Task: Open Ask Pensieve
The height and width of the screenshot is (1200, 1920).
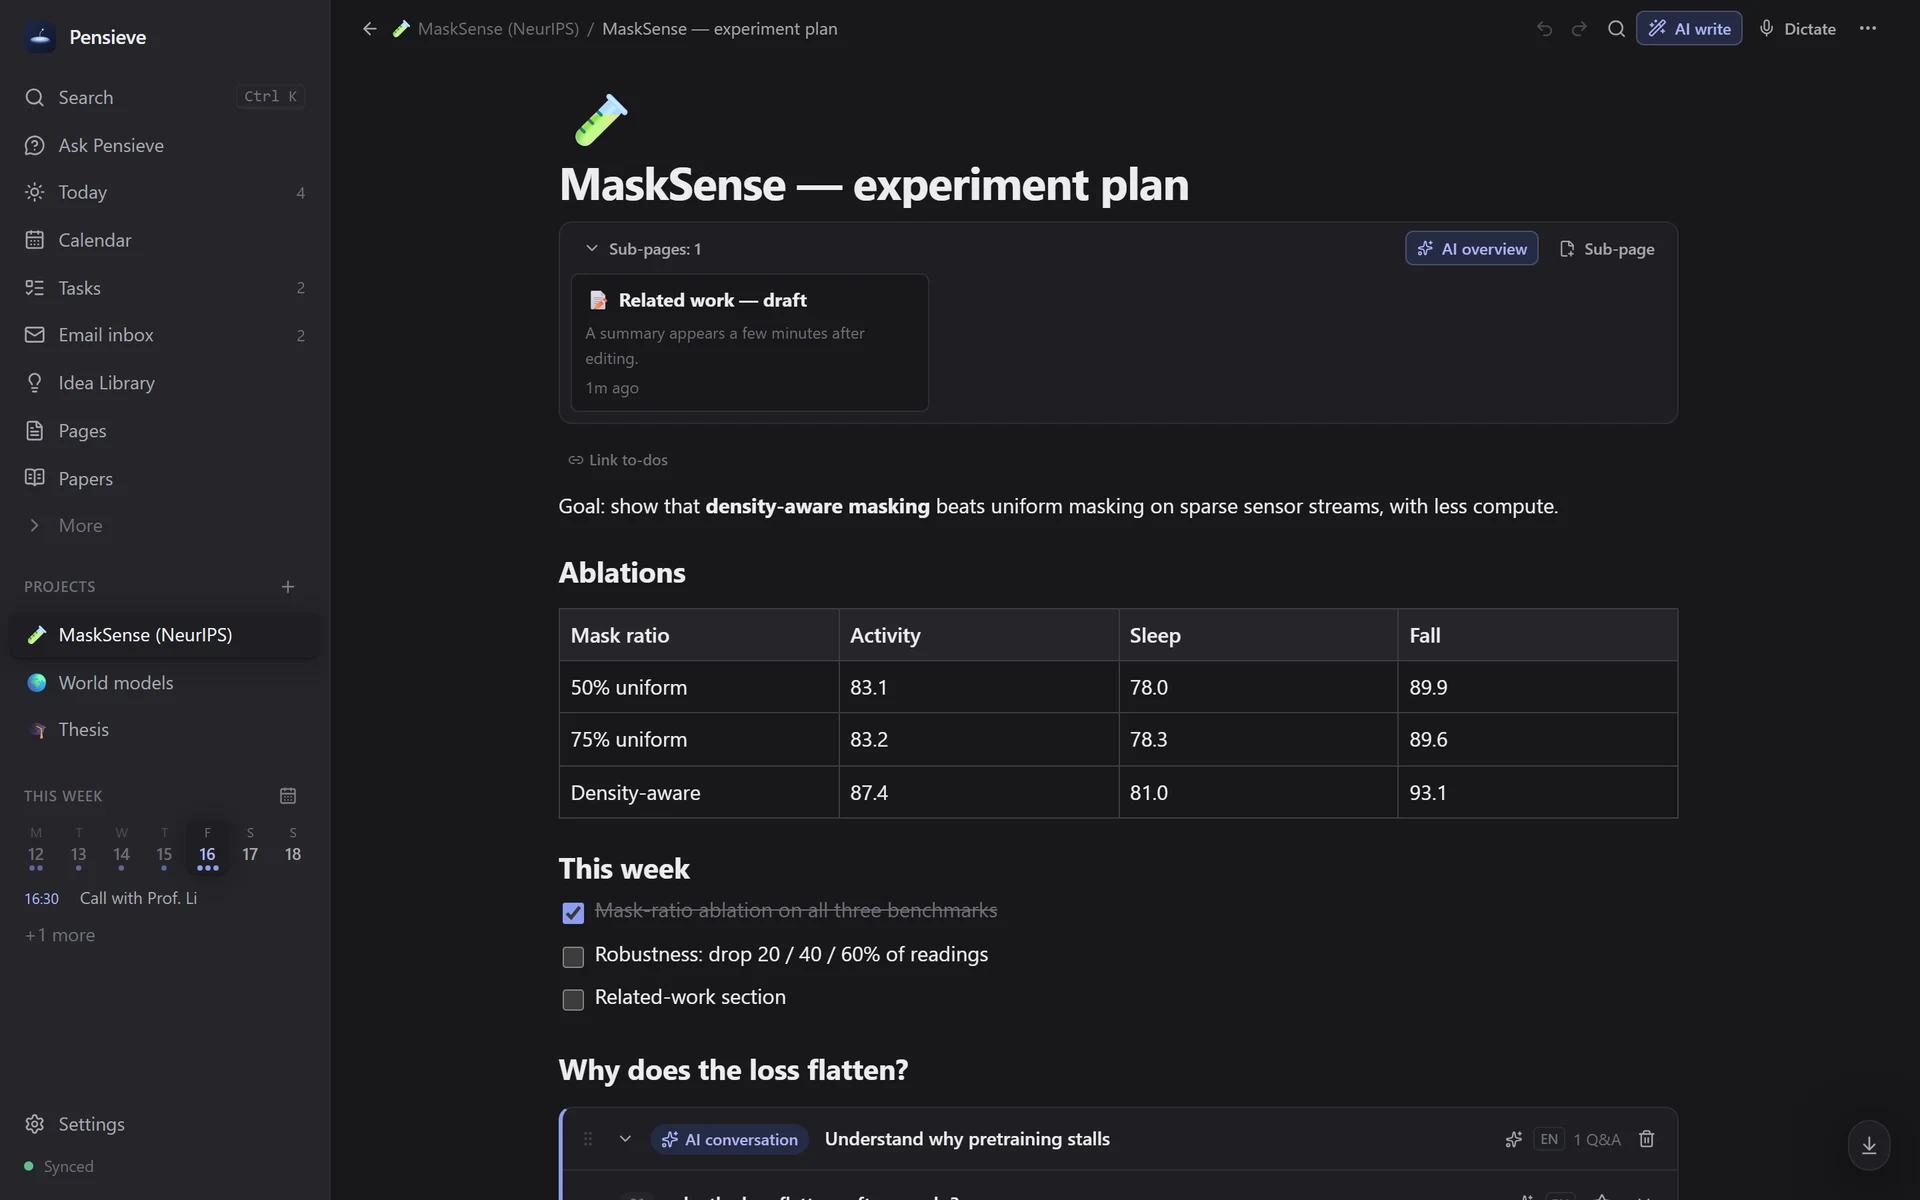Action: 165,145
